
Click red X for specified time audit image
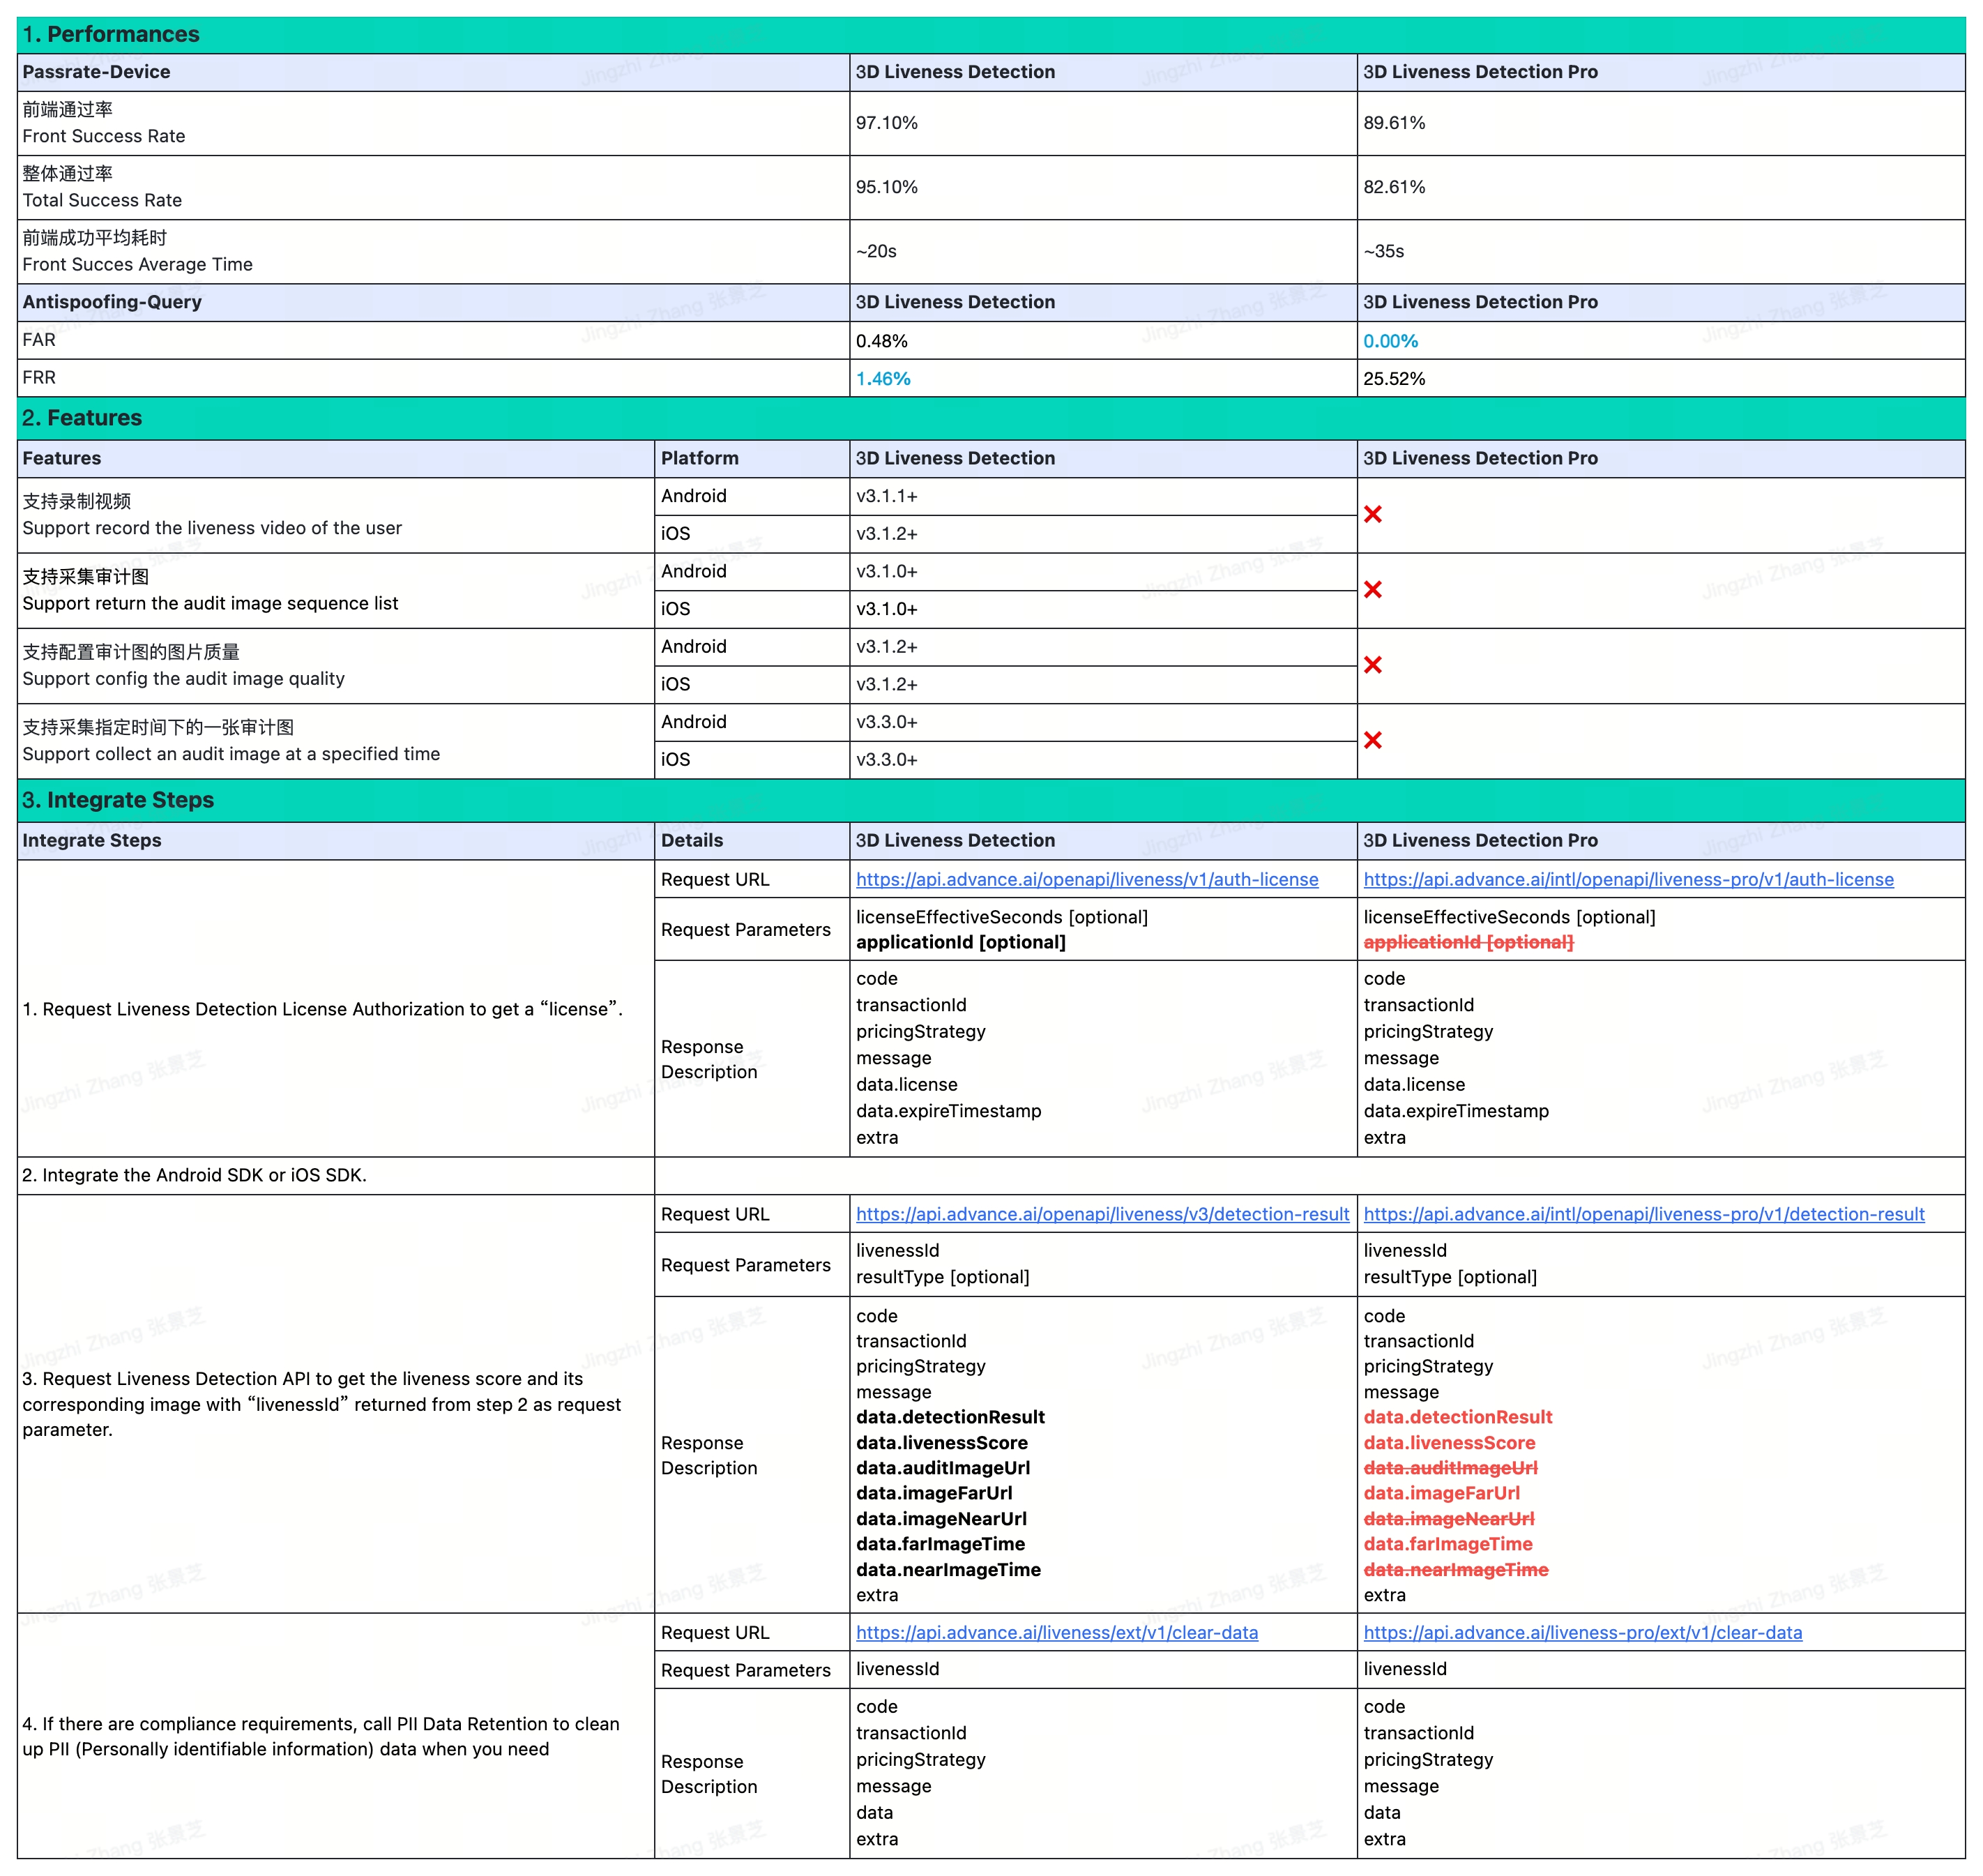(x=1372, y=740)
